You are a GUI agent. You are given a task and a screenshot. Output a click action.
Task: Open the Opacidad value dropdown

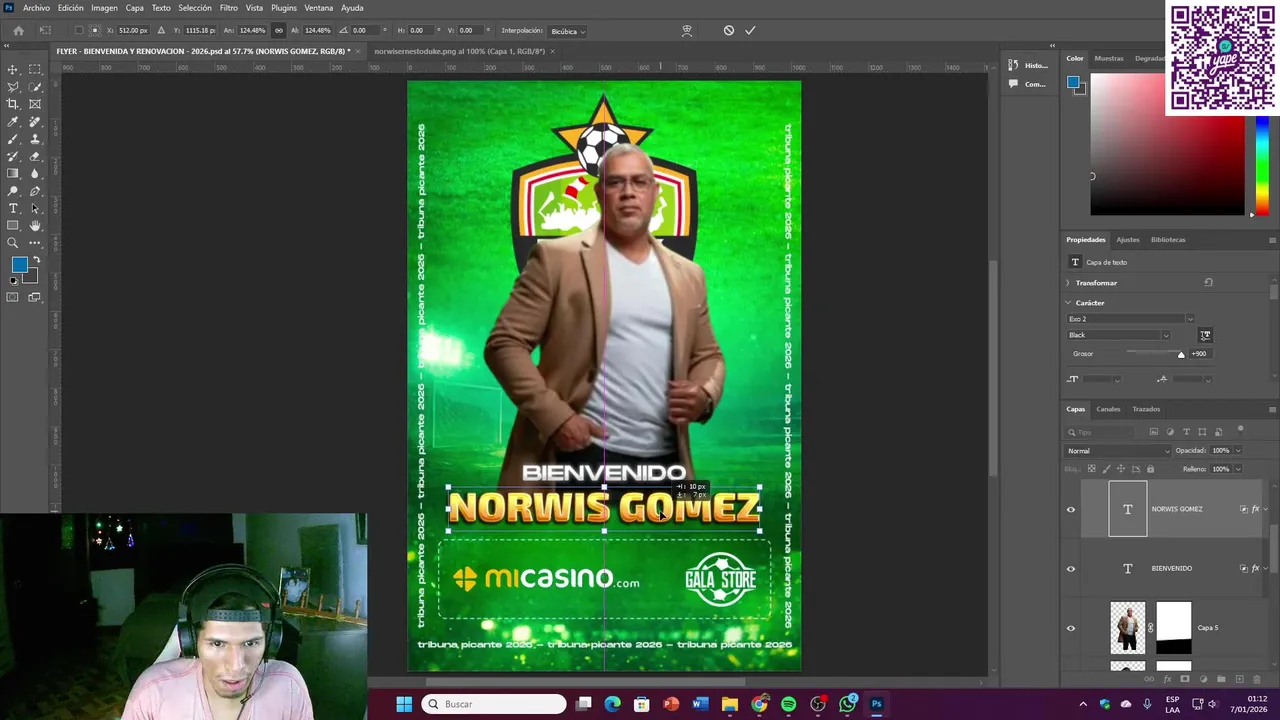(1237, 451)
